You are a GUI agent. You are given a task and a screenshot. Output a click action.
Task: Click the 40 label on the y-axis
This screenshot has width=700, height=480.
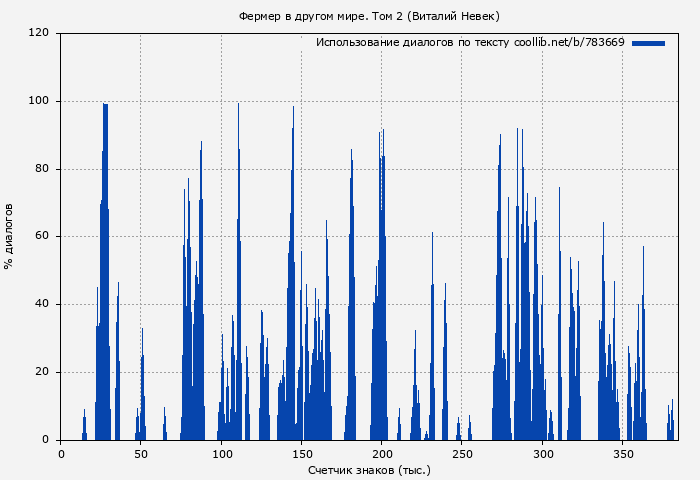tap(42, 305)
